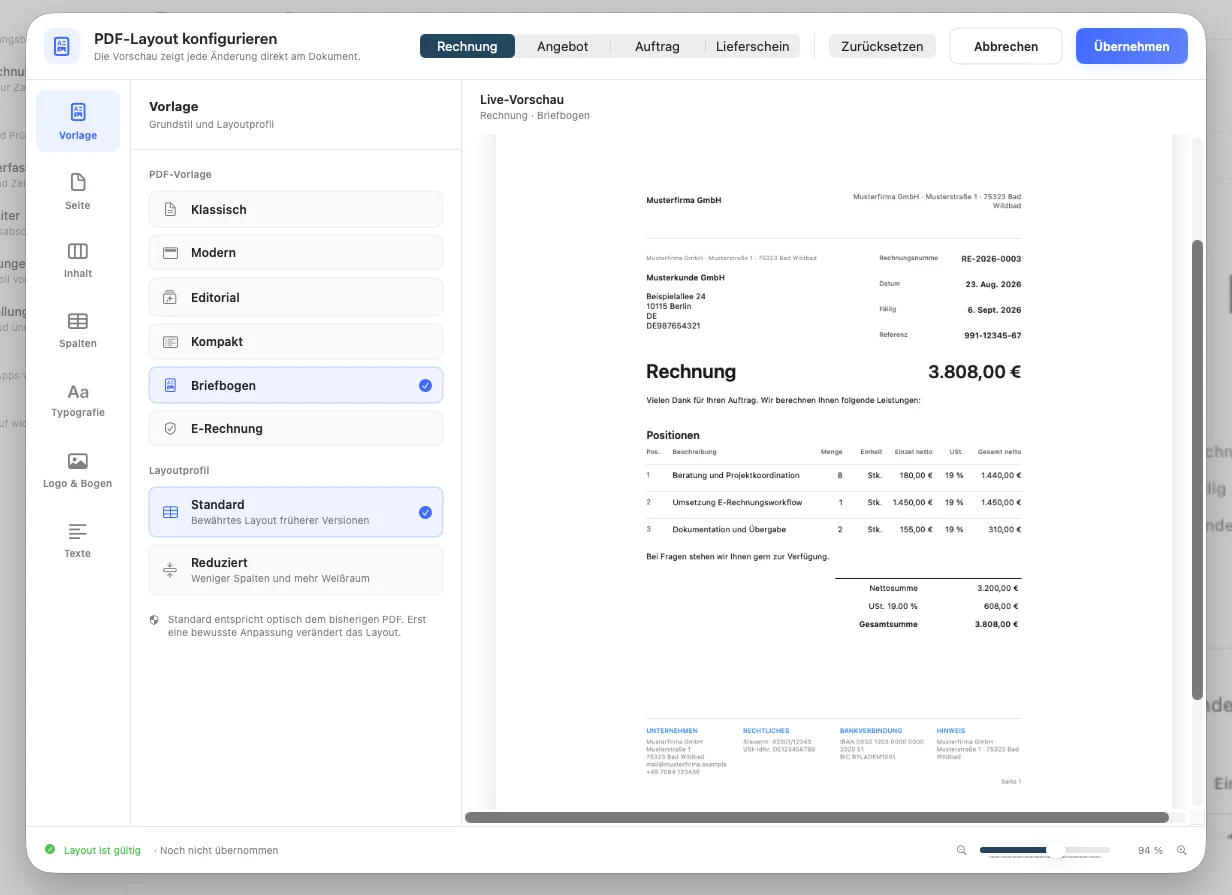Click the Abbrechen button
The width and height of the screenshot is (1232, 895).
[1005, 46]
